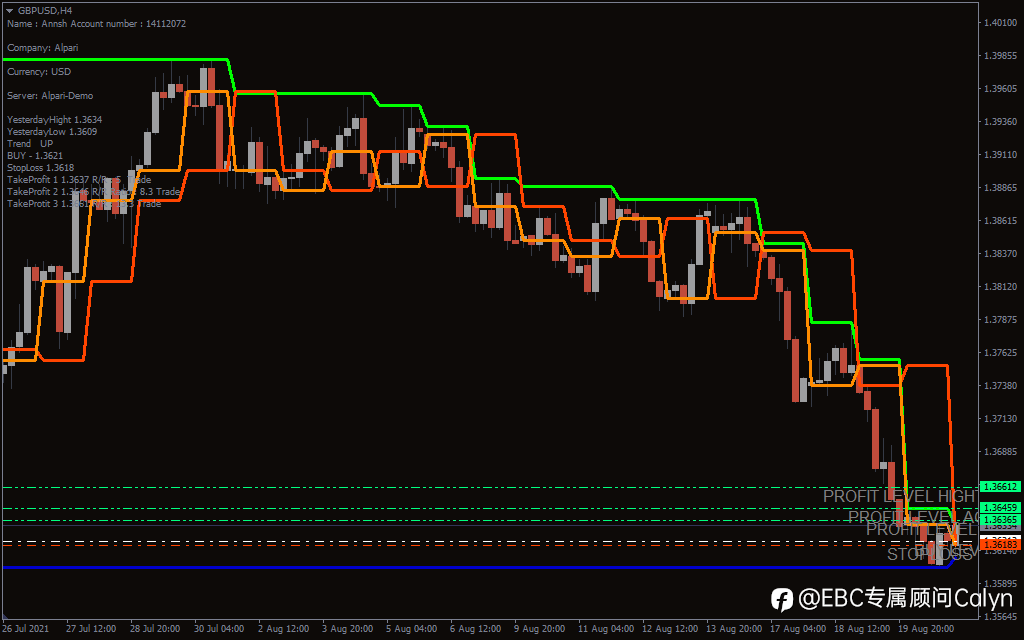Click the '6 Aug 12:00' time axis label
This screenshot has width=1024, height=640.
pos(475,628)
